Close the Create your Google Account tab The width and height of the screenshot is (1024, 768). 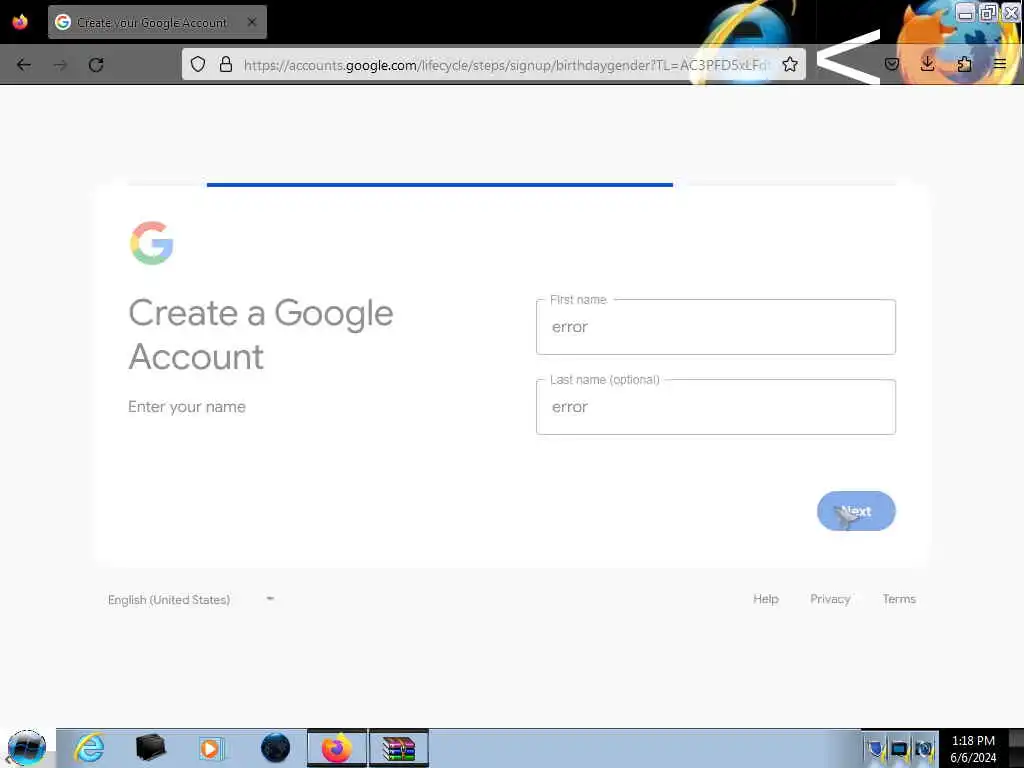(252, 22)
